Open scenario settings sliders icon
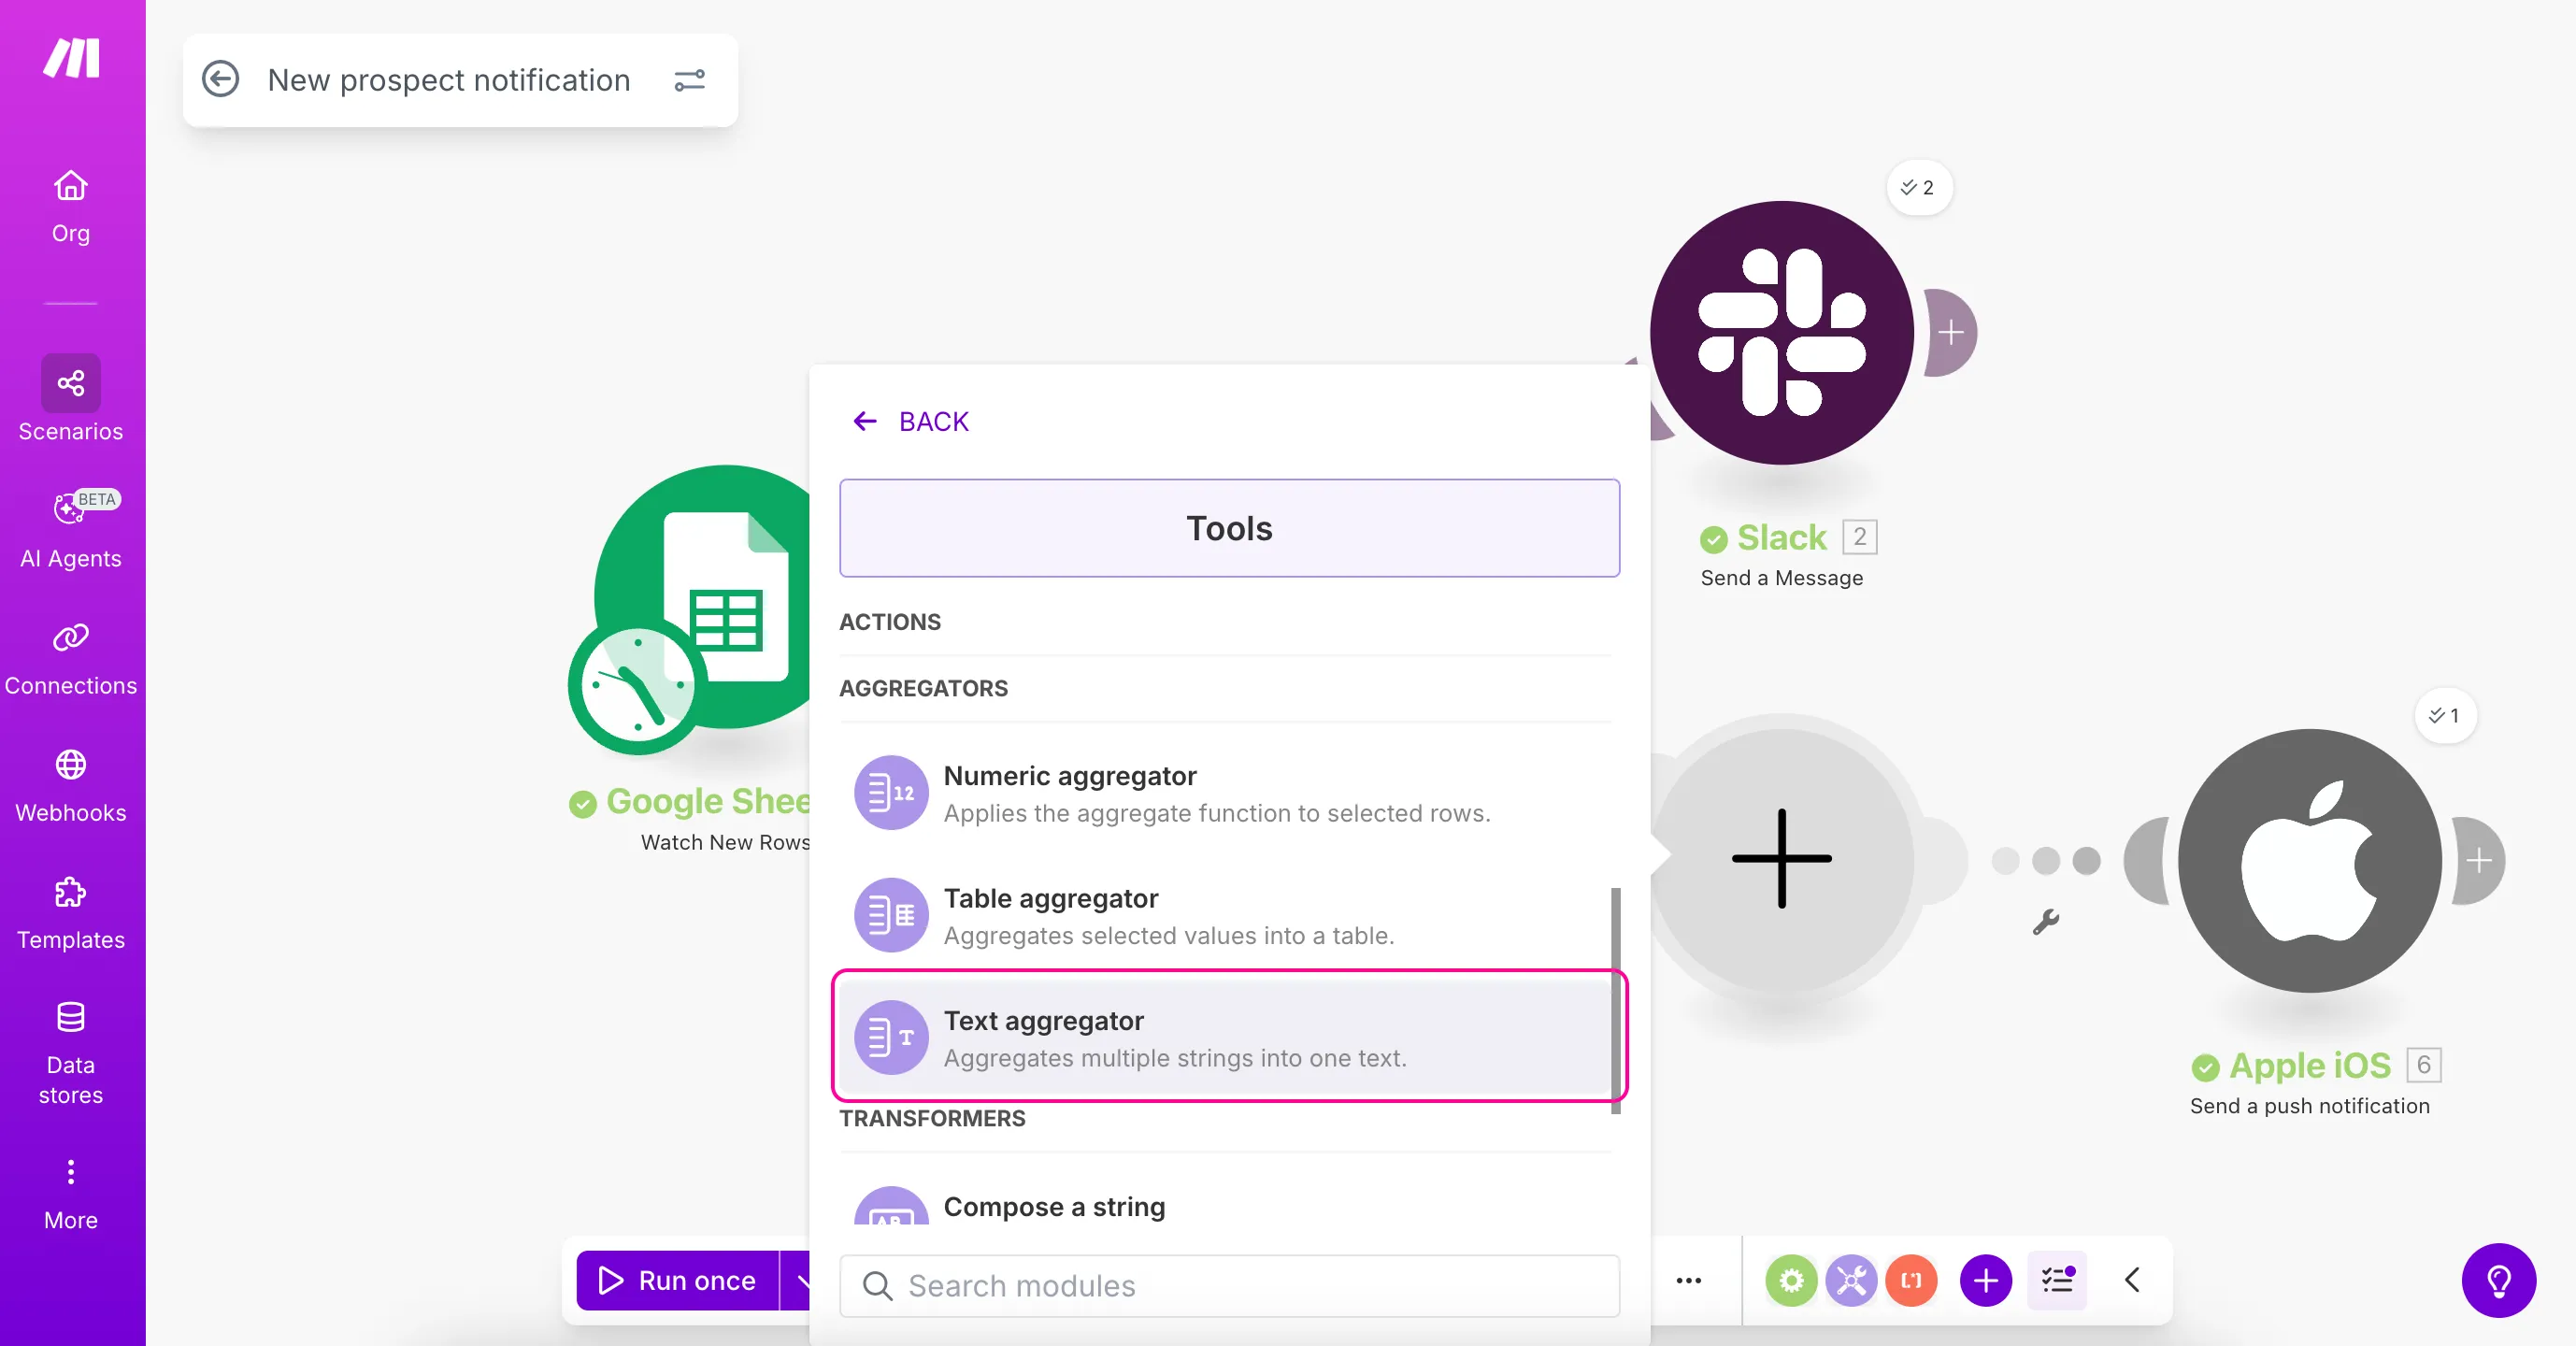Screen dimensions: 2576x1346 689,80
